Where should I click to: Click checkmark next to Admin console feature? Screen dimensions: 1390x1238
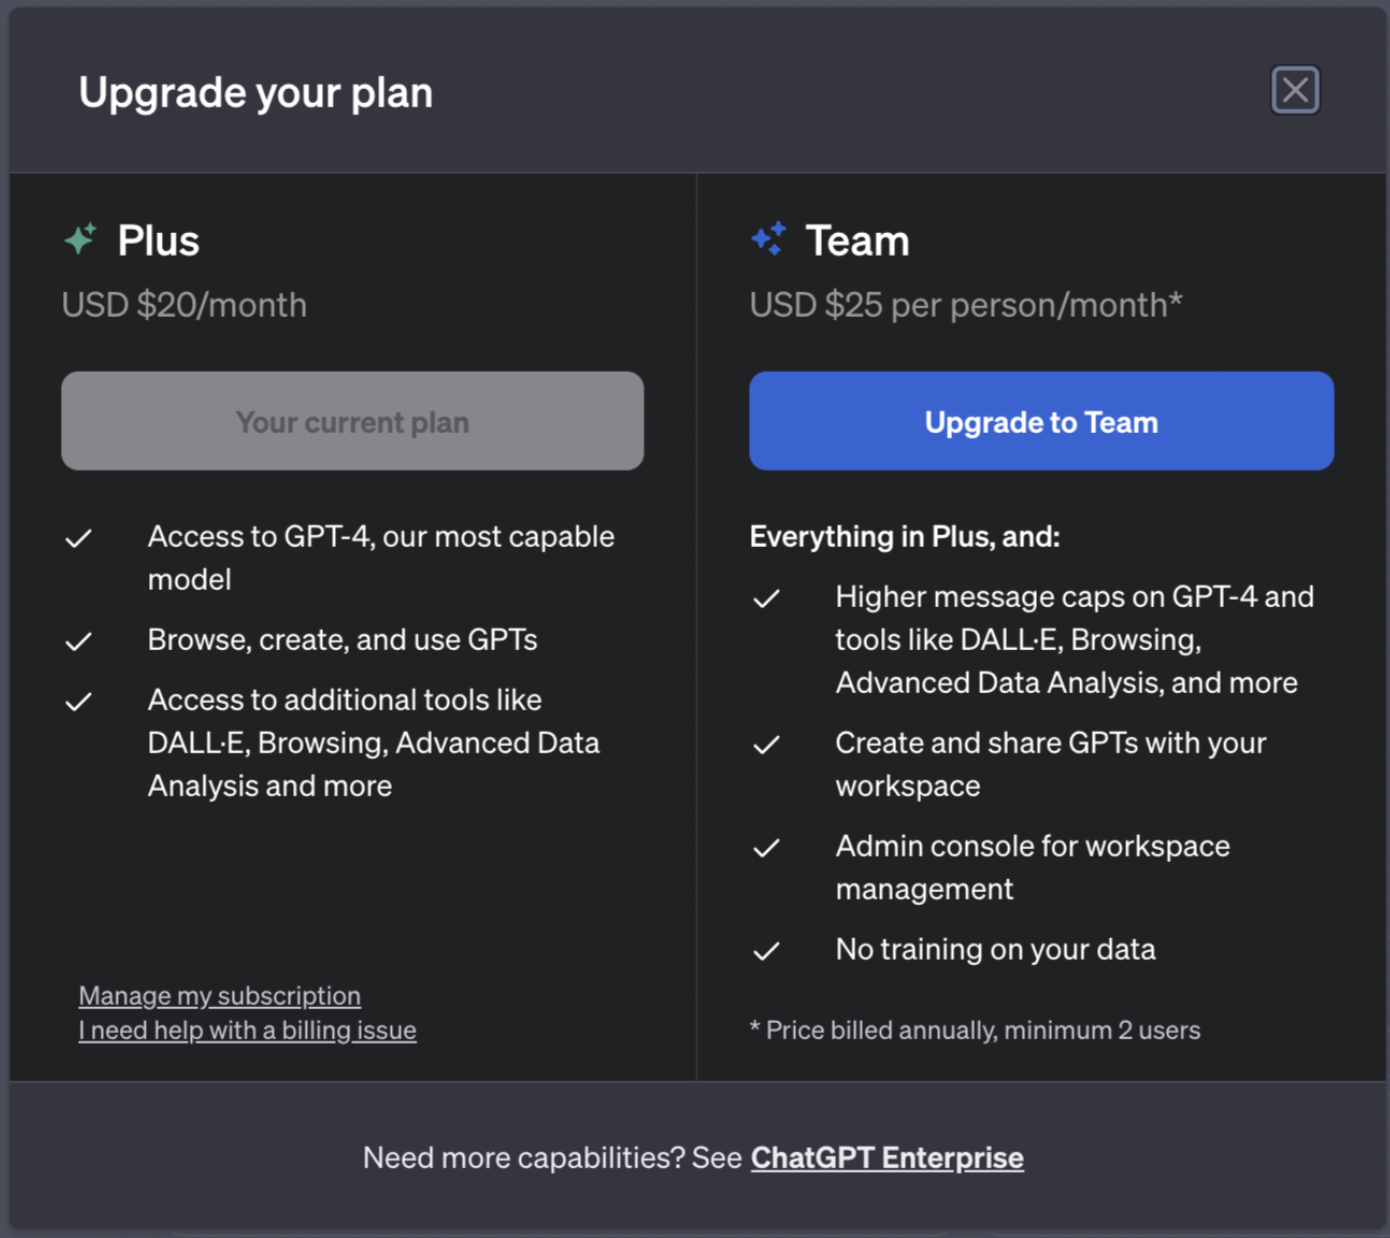[766, 848]
